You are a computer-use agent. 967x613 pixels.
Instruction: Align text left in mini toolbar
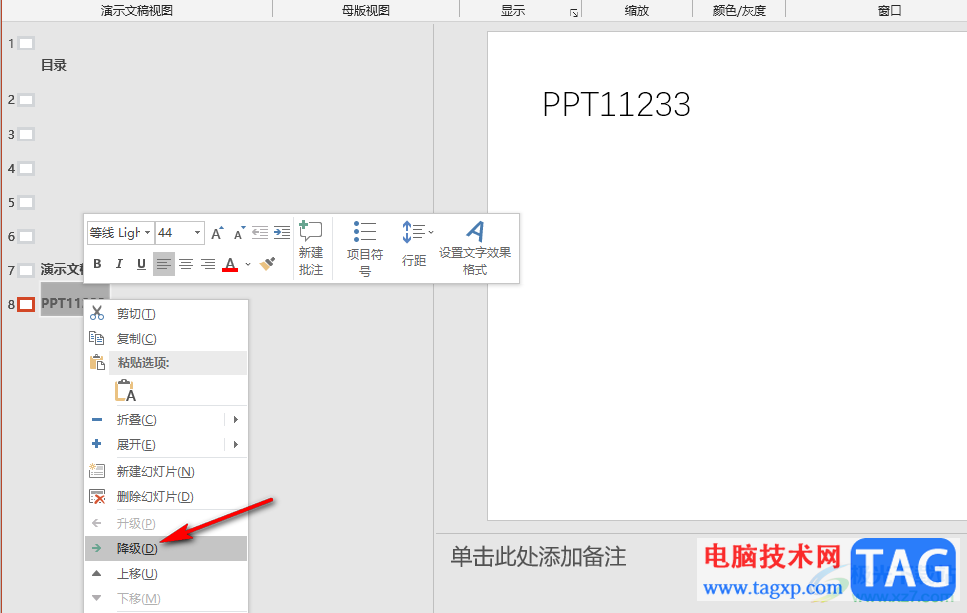point(163,264)
